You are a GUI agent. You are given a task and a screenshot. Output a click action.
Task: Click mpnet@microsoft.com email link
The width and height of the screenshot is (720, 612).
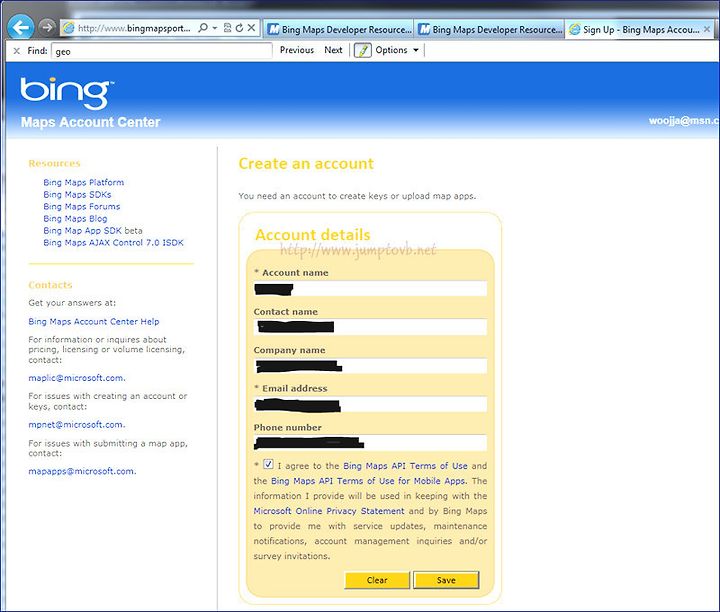[77, 425]
